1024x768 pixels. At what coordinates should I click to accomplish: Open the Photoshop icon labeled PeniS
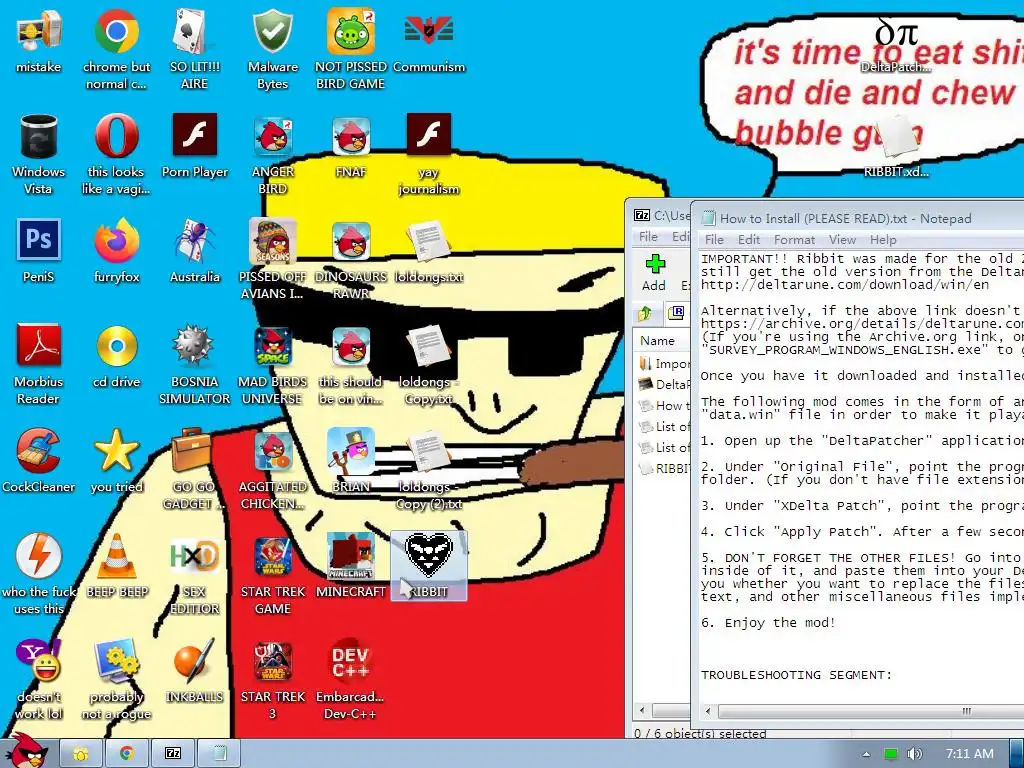point(39,251)
